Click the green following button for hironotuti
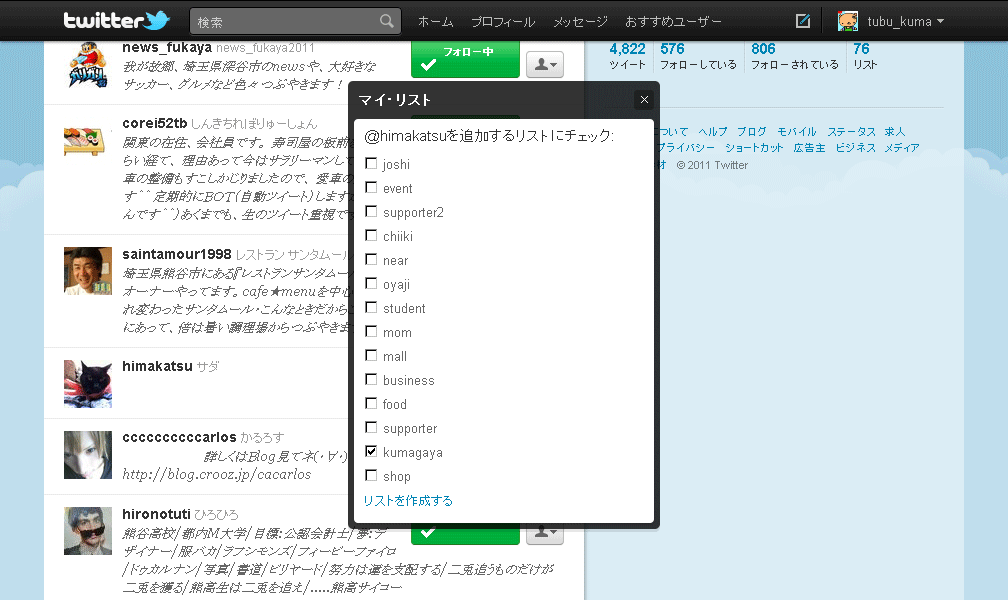Image resolution: width=1008 pixels, height=600 pixels. [465, 534]
